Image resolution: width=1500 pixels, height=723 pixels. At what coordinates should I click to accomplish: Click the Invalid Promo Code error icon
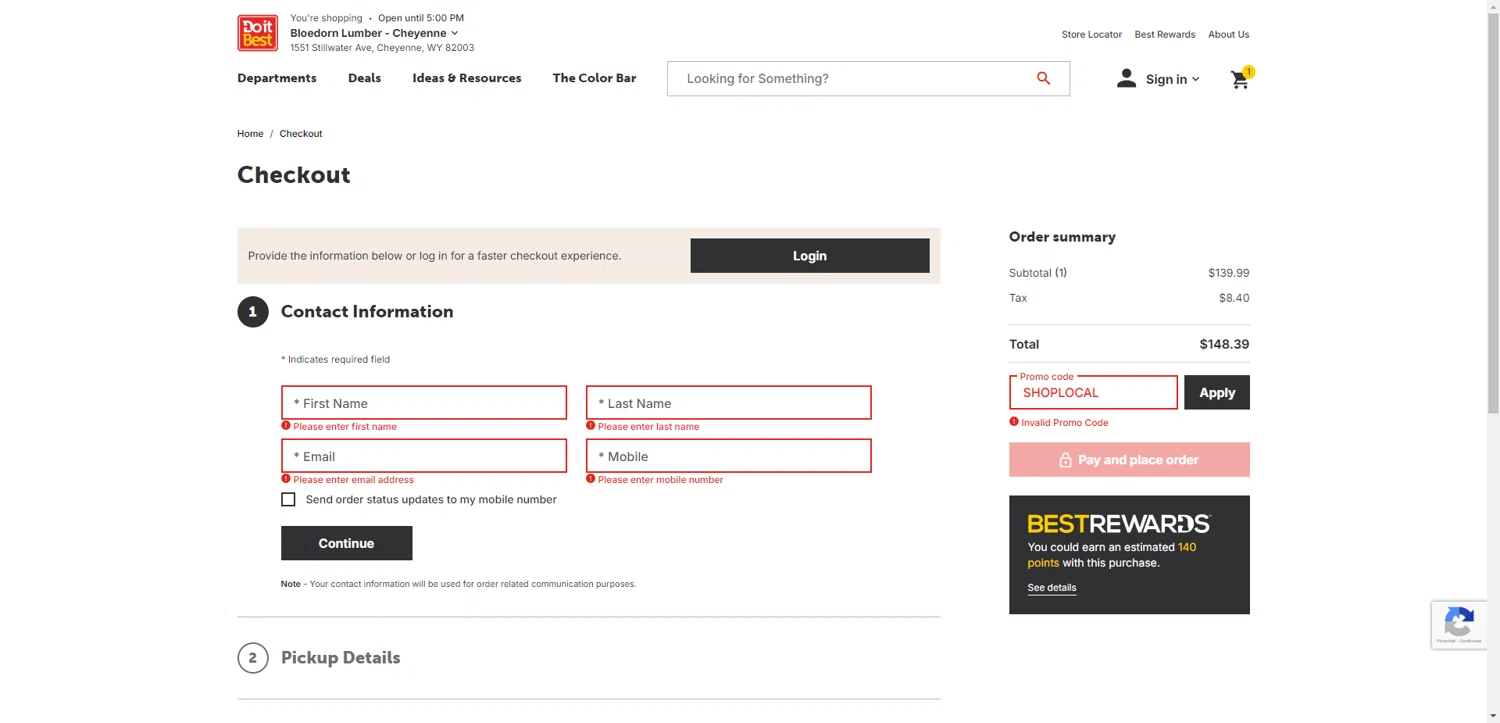click(1014, 422)
